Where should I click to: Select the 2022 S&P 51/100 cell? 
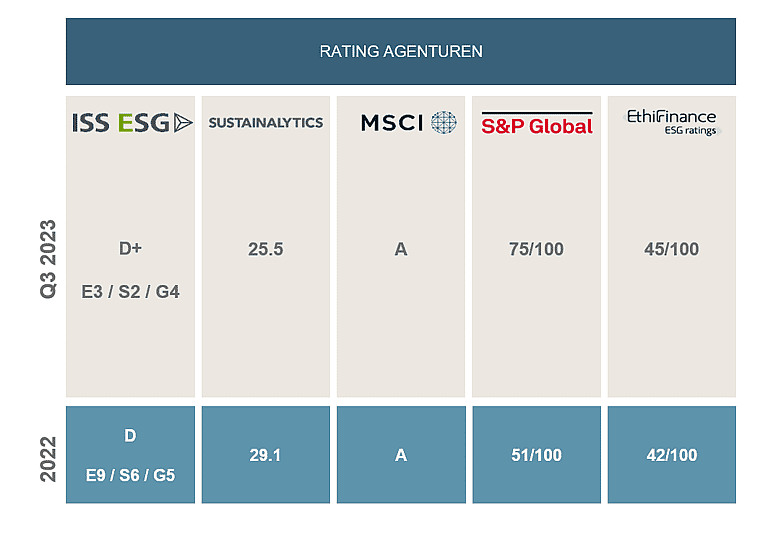[x=536, y=455]
